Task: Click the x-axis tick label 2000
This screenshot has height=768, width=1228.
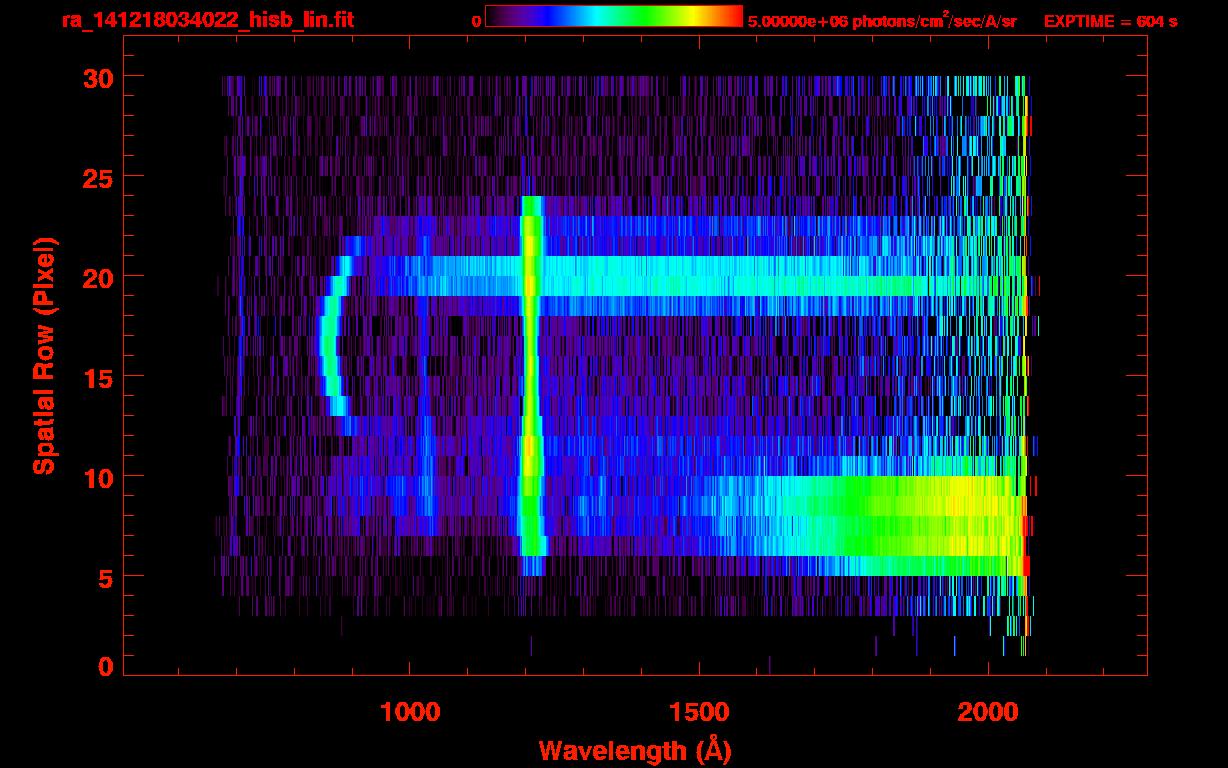Action: coord(988,711)
